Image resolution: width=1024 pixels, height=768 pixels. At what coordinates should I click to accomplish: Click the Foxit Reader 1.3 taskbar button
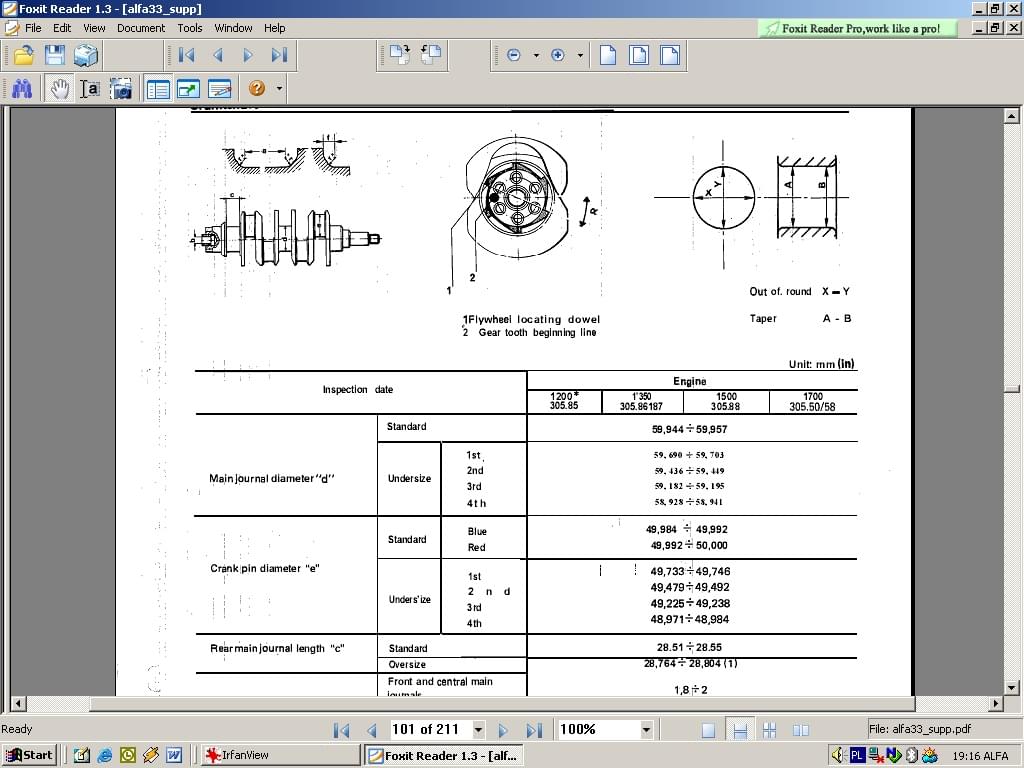[445, 755]
